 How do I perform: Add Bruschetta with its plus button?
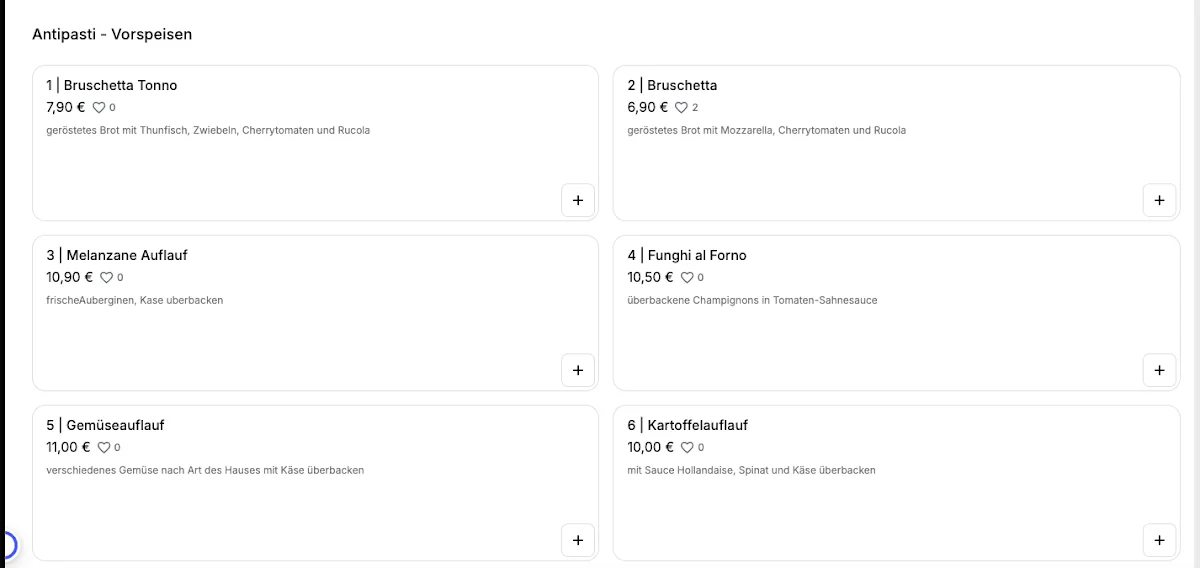(1159, 200)
